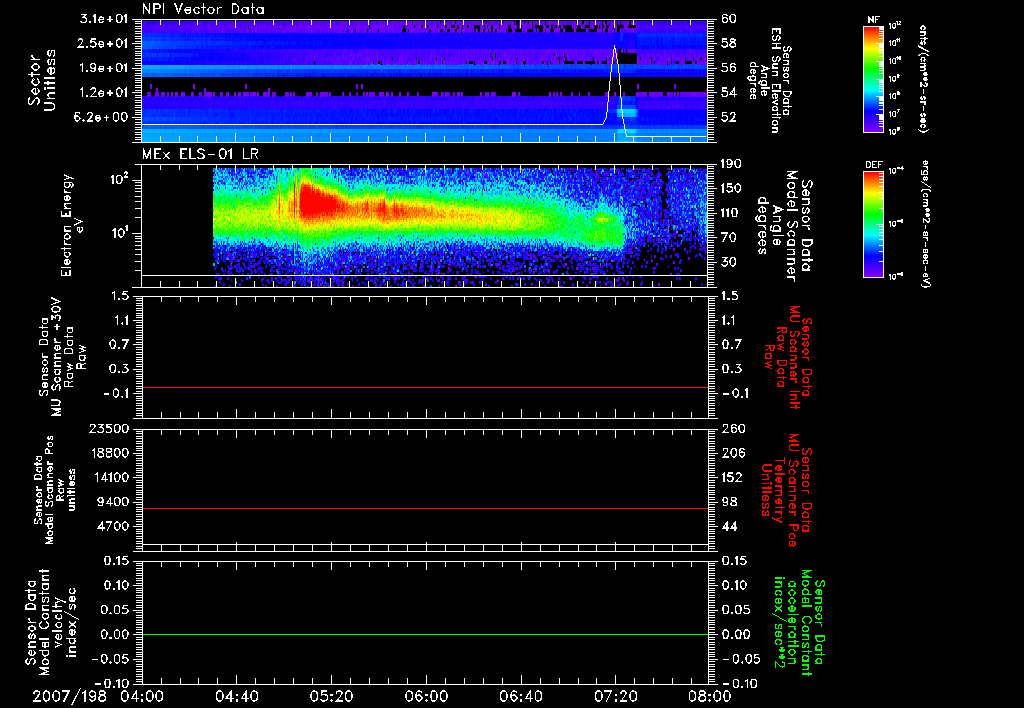Click the red line in scanner position panel
Image resolution: width=1024 pixels, height=708 pixels.
pos(424,508)
